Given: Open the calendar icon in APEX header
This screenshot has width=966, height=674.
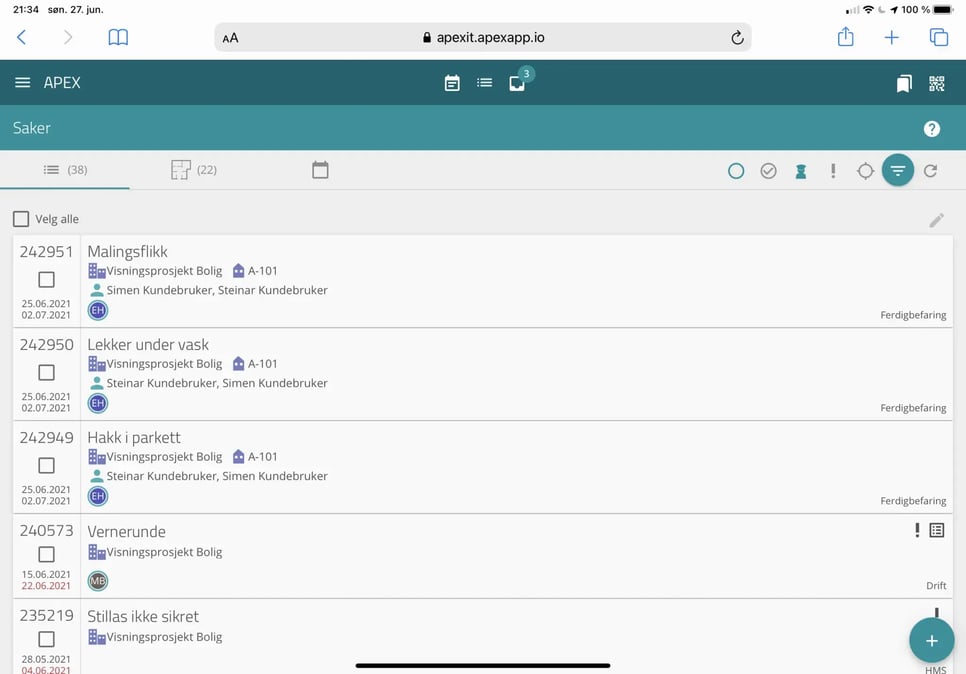Looking at the screenshot, I should tap(452, 83).
